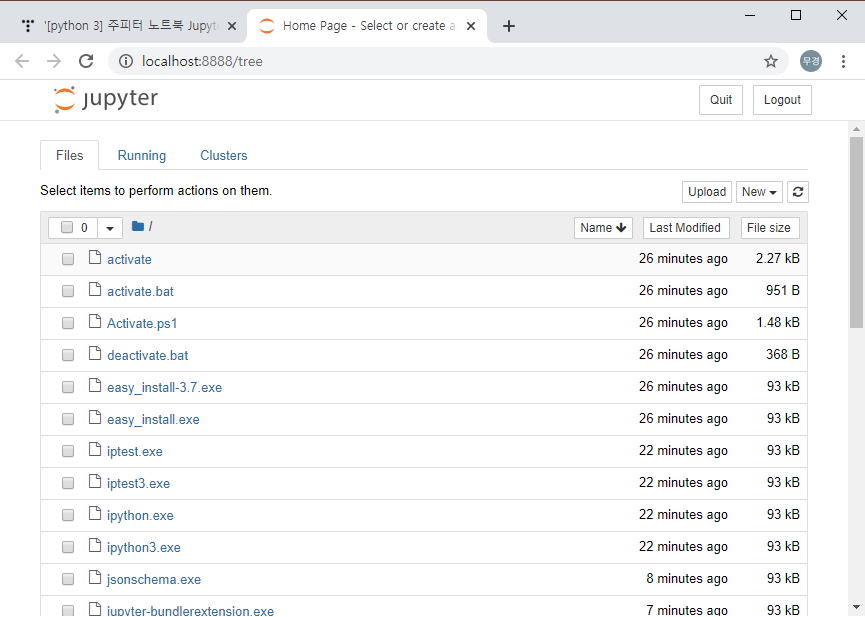The width and height of the screenshot is (865, 617).
Task: Click the Jupyter logo
Action: (x=106, y=99)
